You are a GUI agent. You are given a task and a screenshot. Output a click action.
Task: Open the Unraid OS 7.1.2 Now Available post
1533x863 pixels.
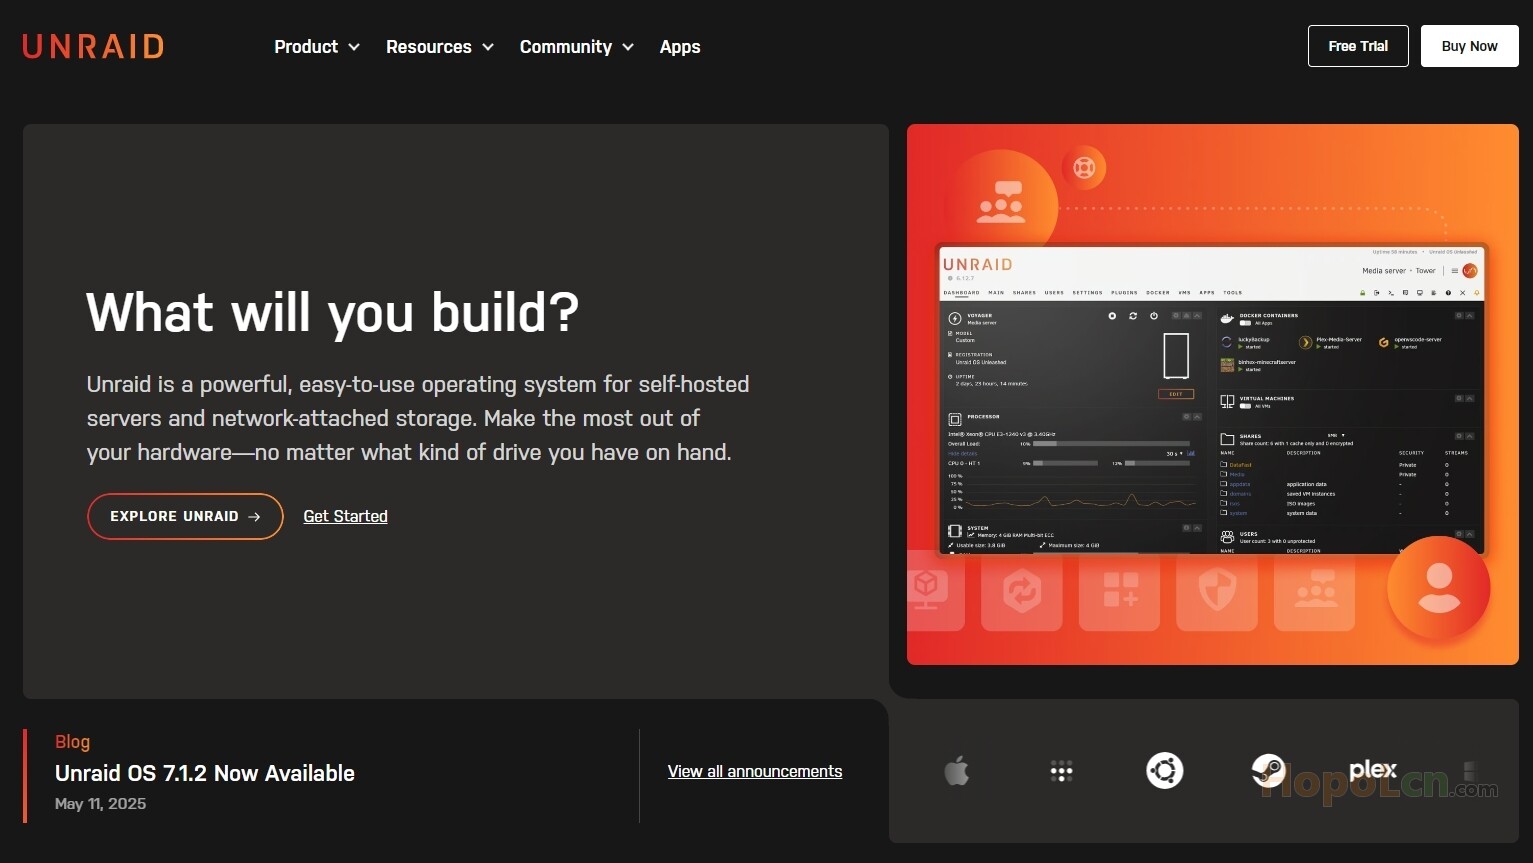pyautogui.click(x=205, y=773)
